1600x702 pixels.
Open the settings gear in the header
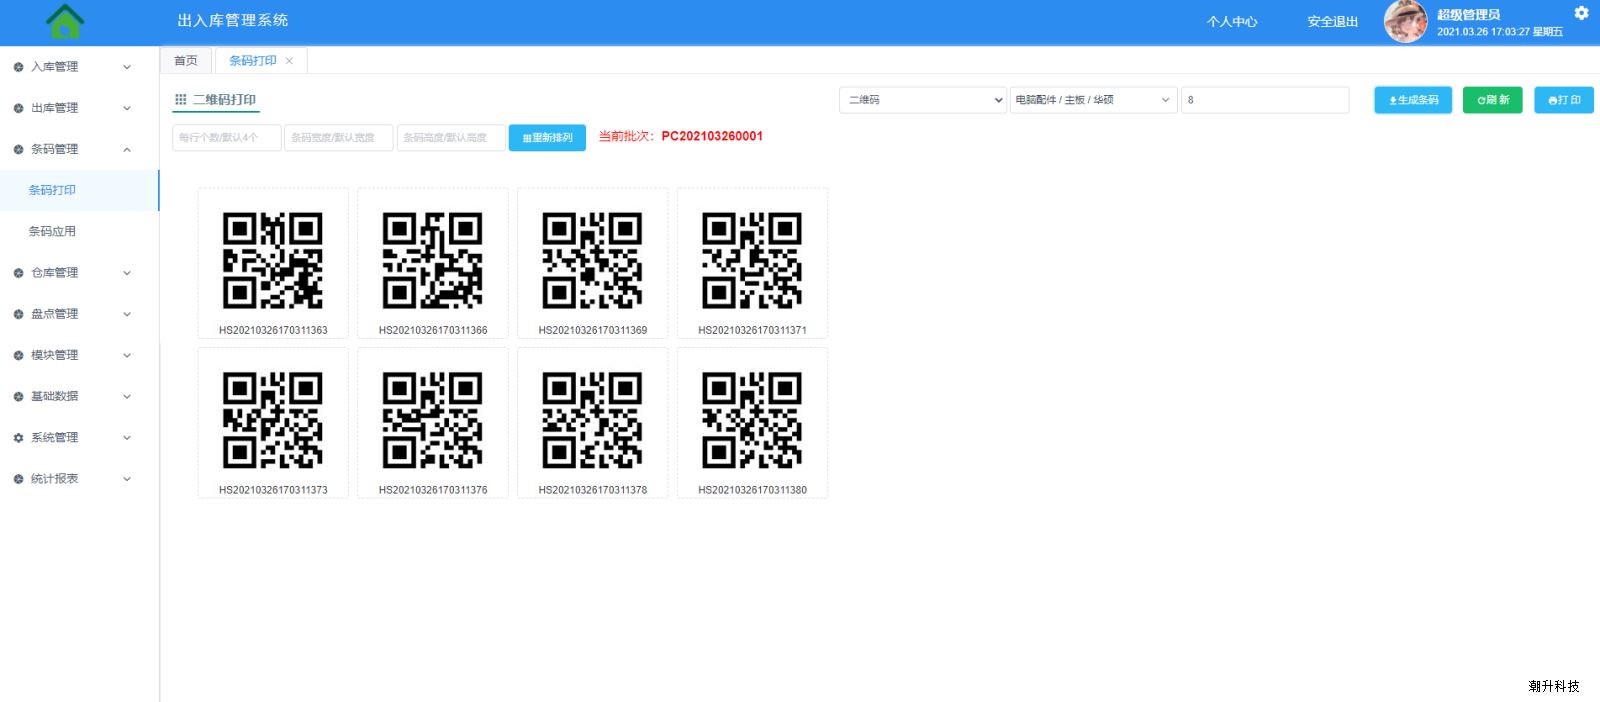point(1581,13)
